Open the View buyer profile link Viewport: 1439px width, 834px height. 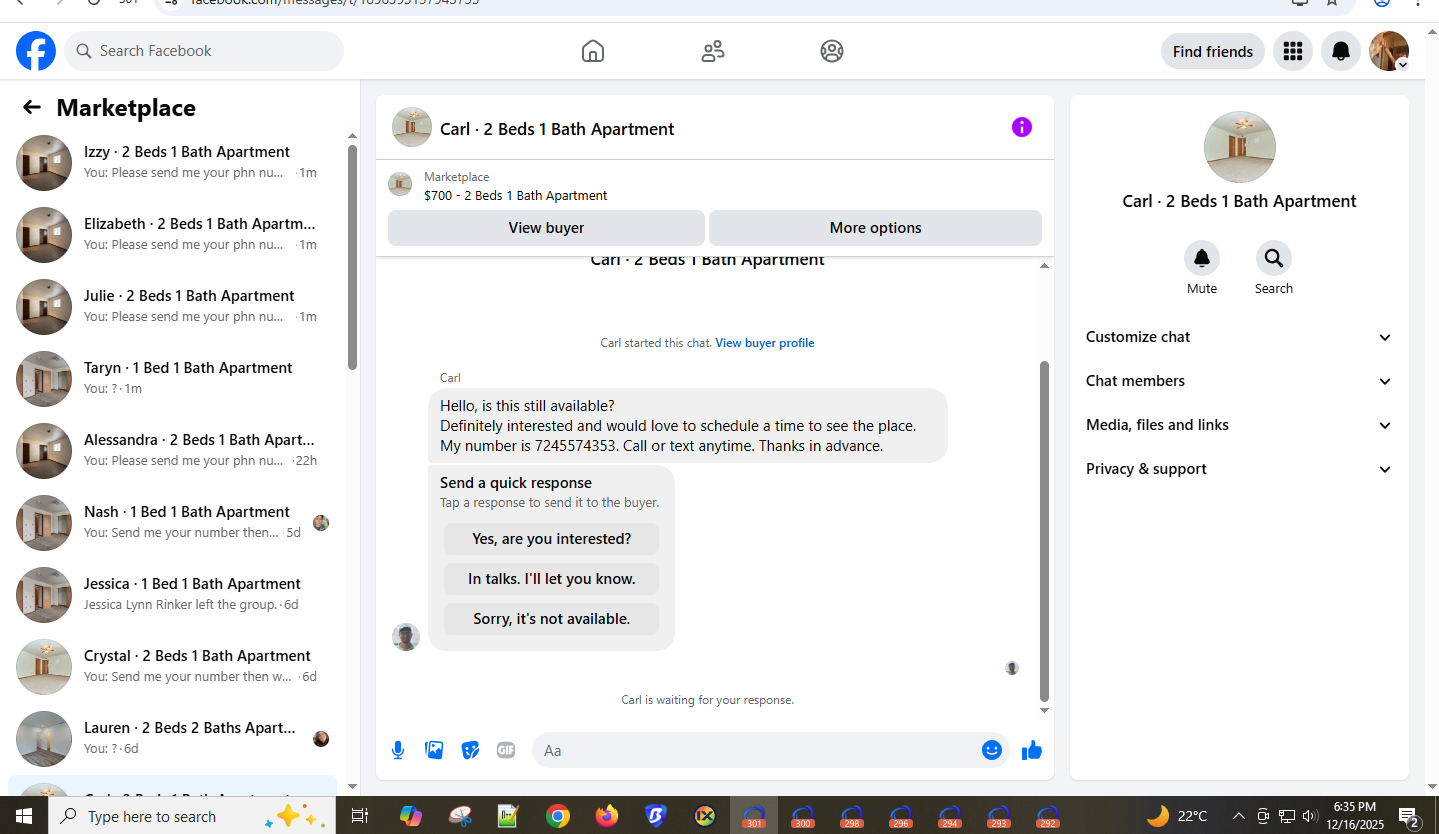765,343
